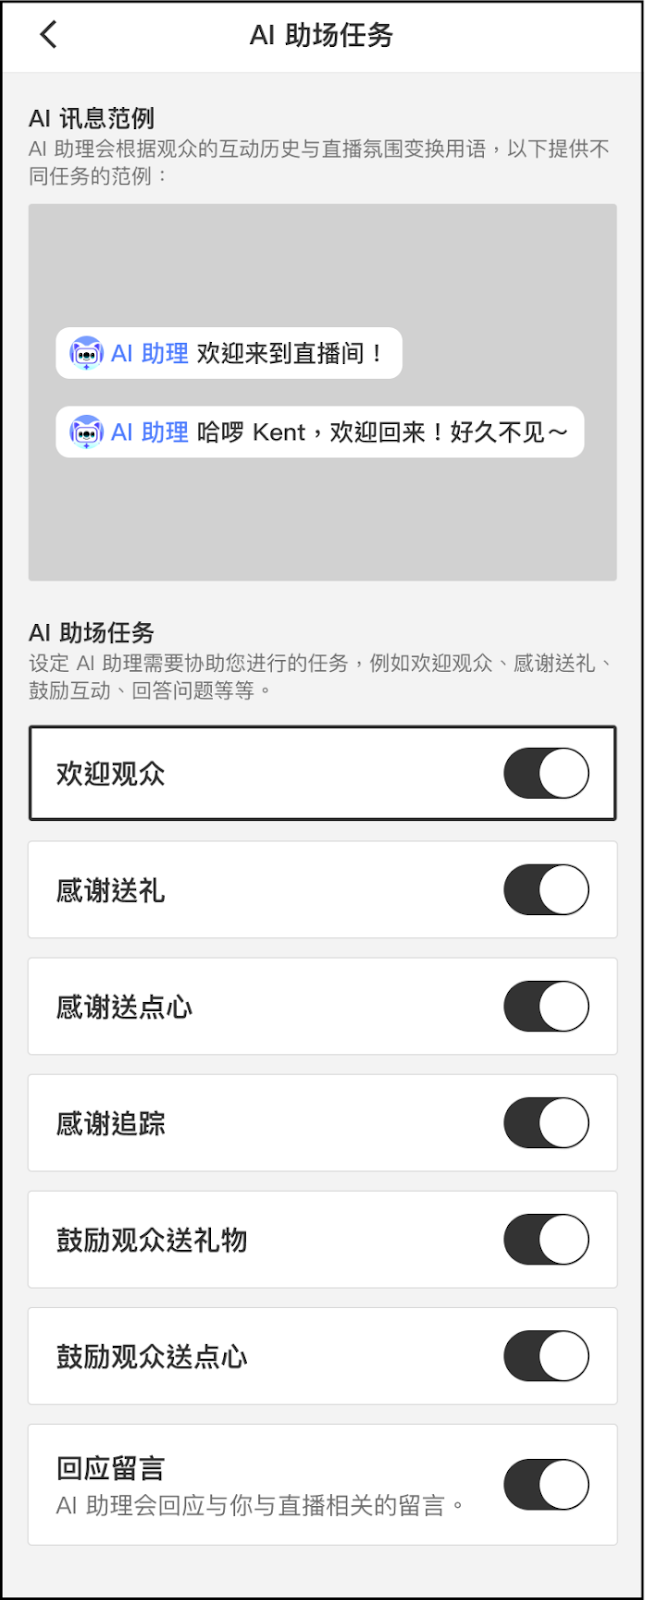Click the blue AI 助理 name in first message
Image resolution: width=648 pixels, height=1600 pixels.
[x=149, y=354]
